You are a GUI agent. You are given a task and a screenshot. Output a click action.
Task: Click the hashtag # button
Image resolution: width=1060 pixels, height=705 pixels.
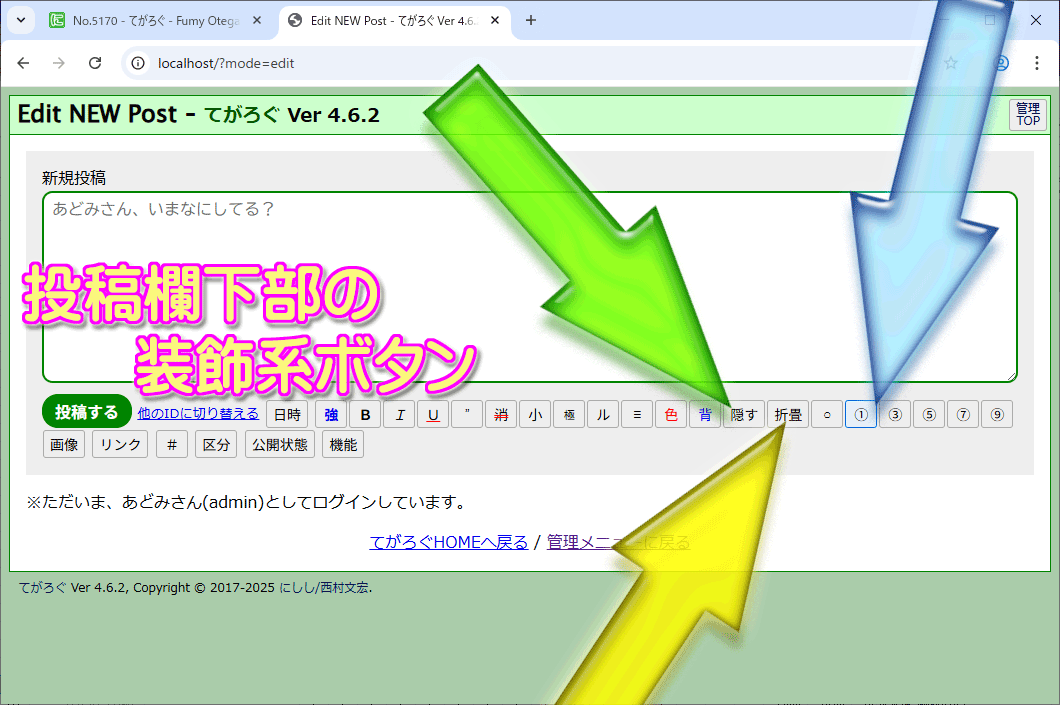tap(171, 445)
